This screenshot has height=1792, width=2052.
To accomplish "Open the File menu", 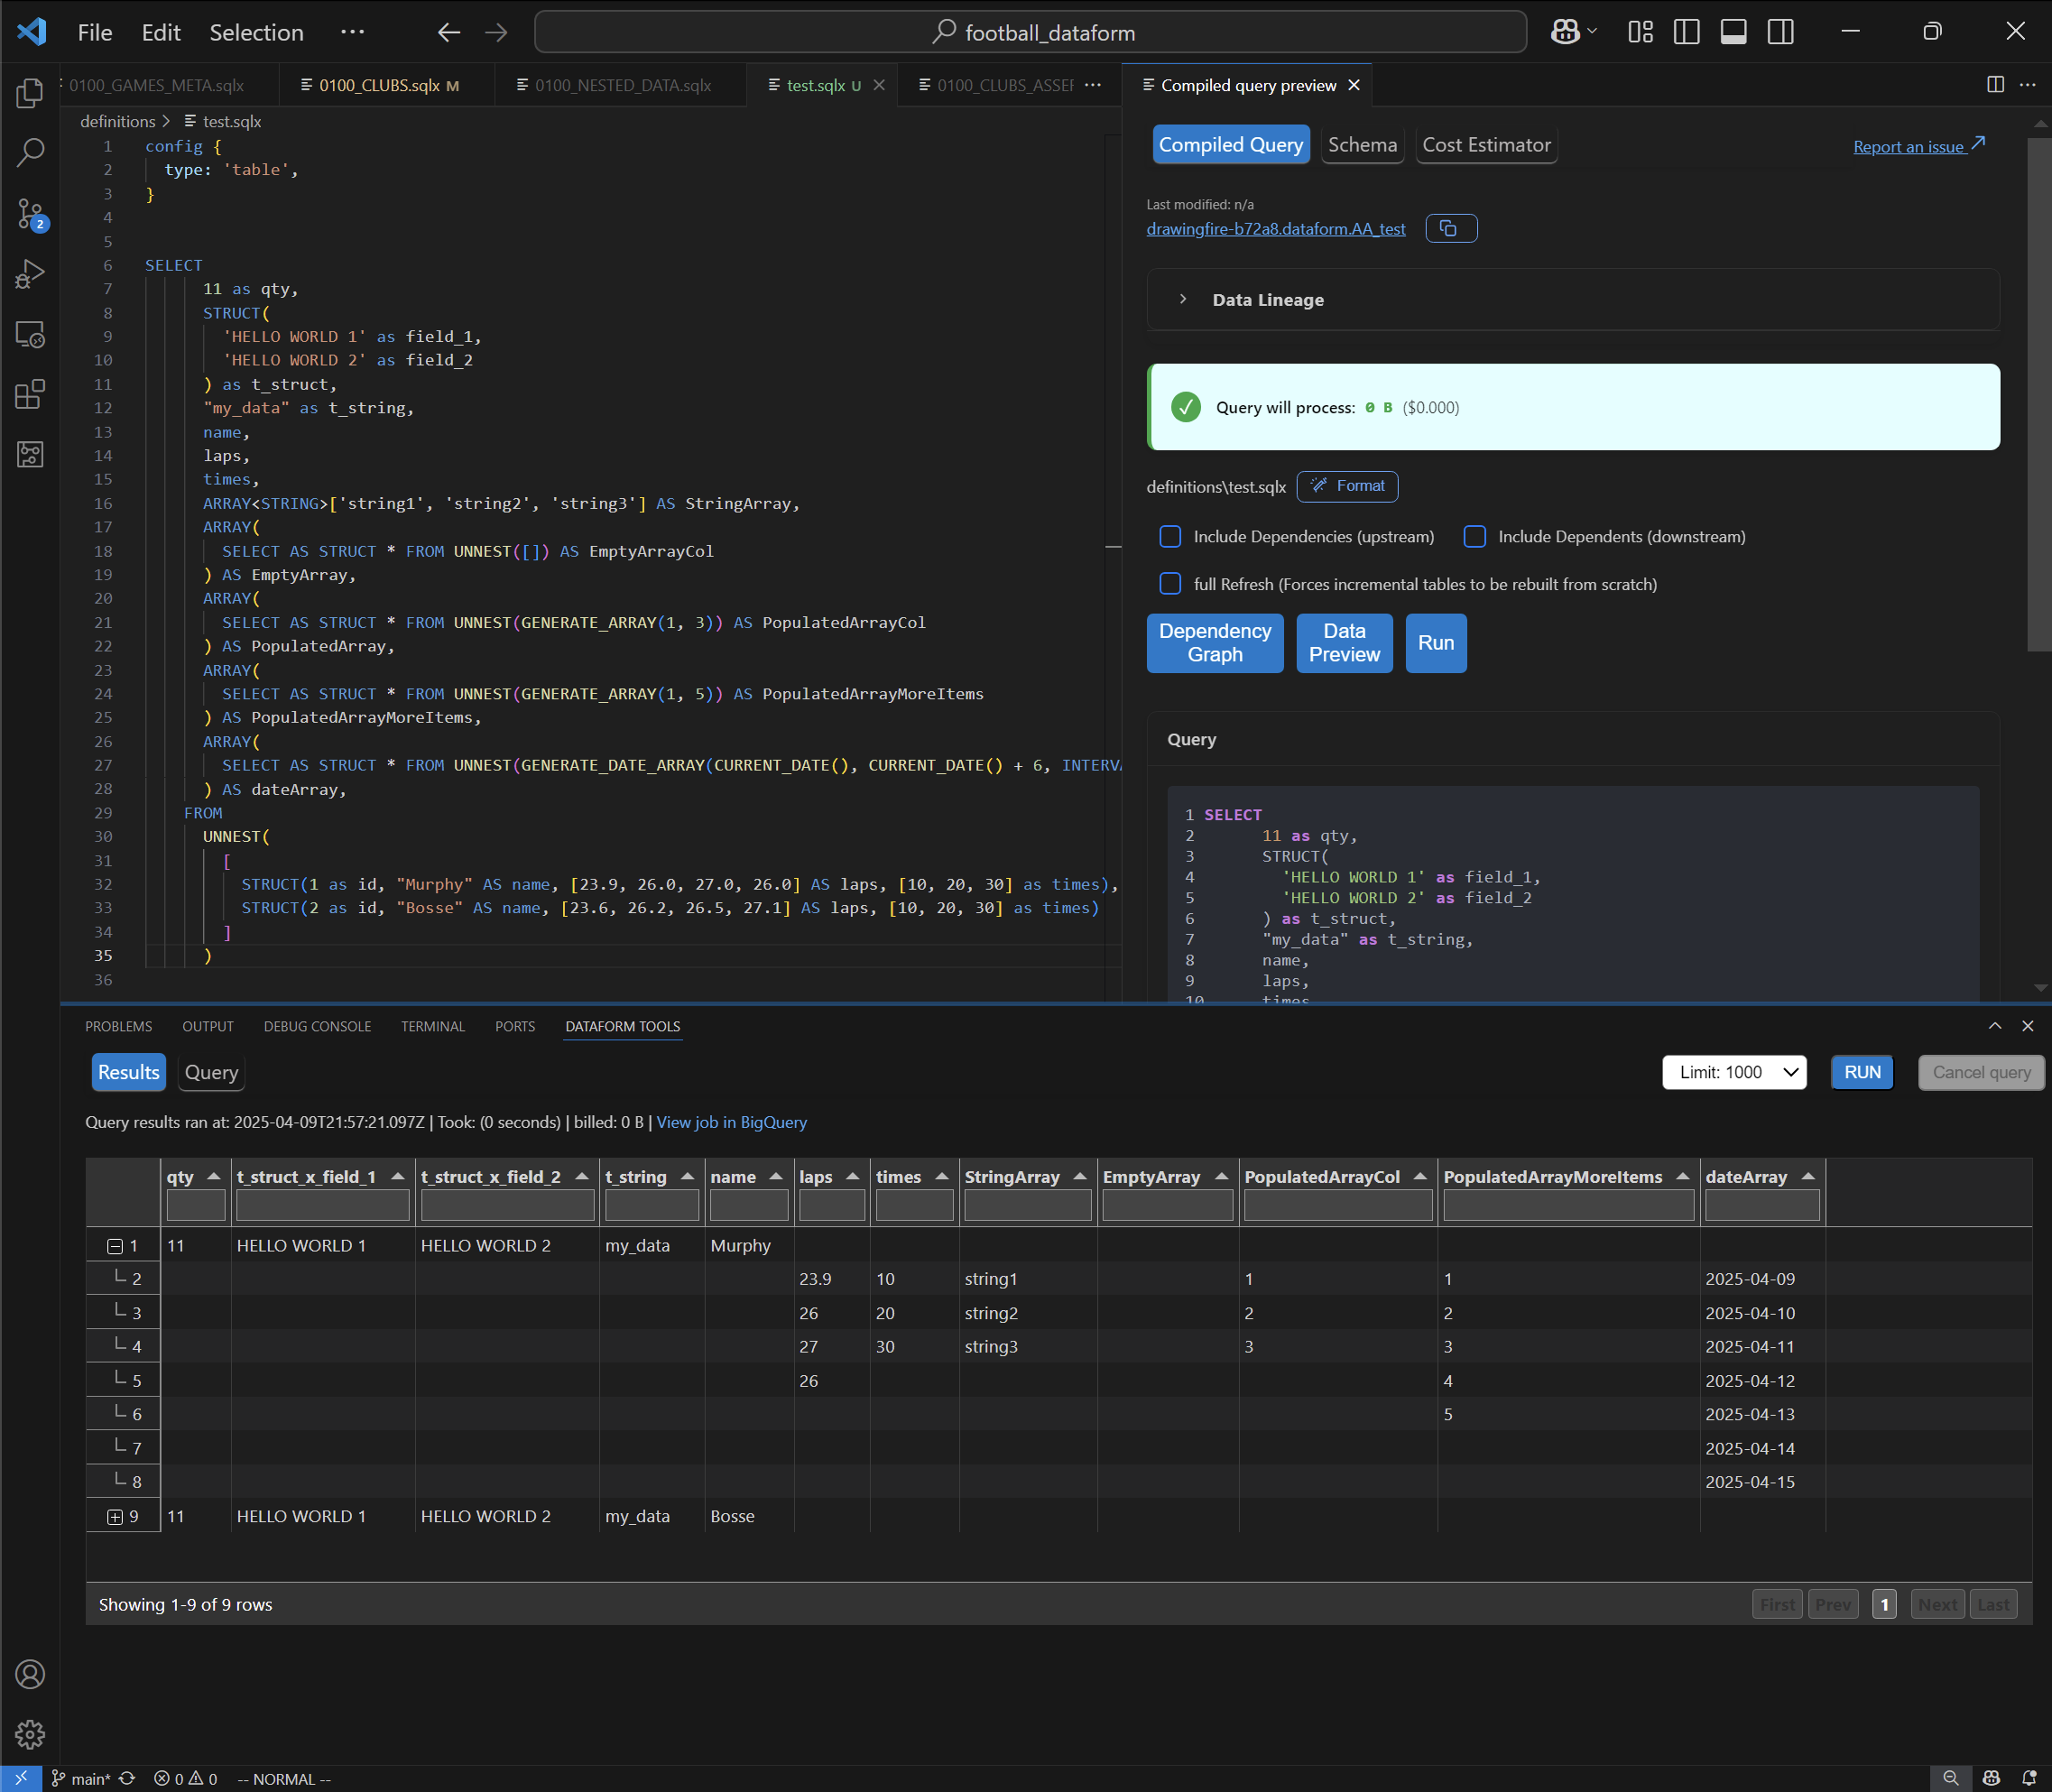I will point(95,33).
